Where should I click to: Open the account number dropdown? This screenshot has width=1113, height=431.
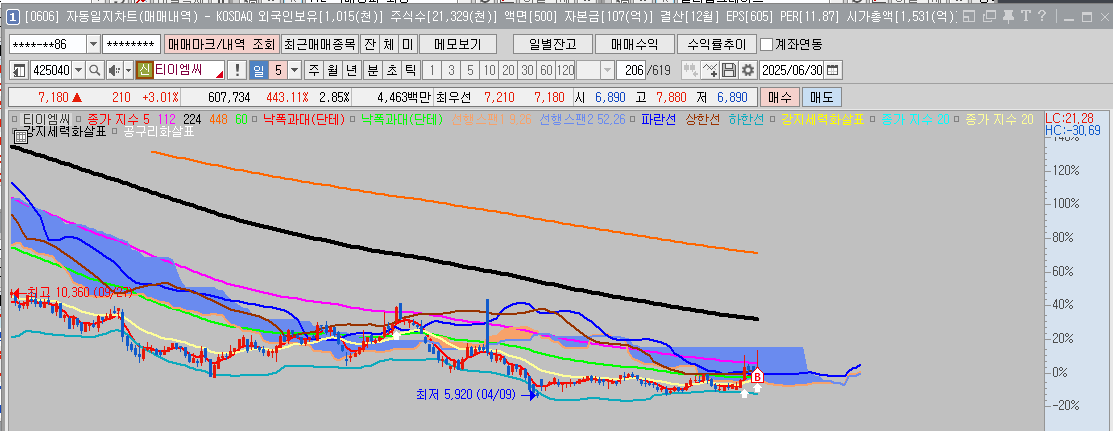click(94, 45)
